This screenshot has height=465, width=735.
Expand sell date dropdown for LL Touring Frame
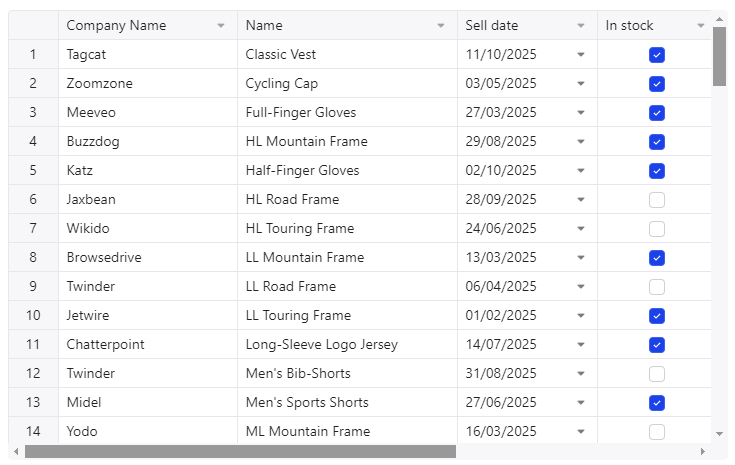click(x=581, y=316)
